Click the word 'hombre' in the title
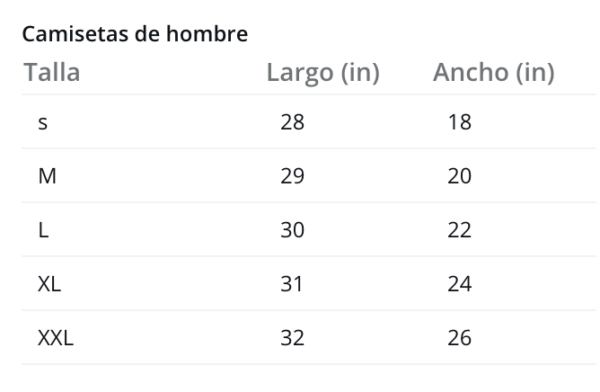This screenshot has height=392, width=600. coord(207,34)
